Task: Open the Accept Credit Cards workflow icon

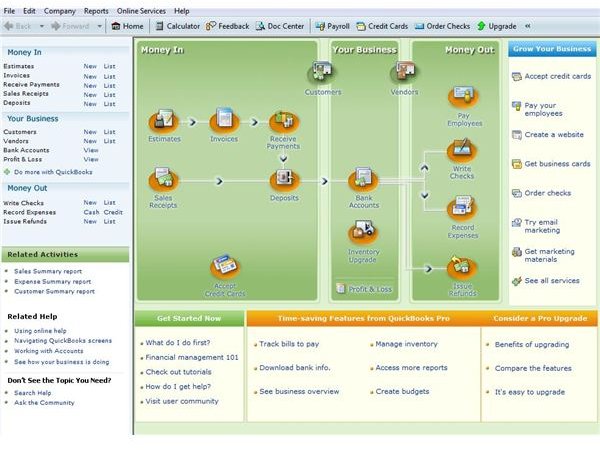Action: pos(225,266)
